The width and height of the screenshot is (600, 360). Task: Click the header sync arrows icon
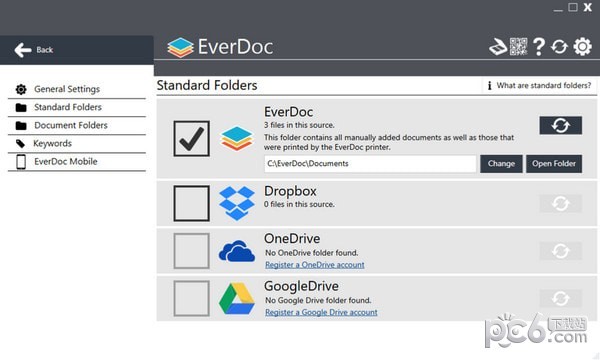click(x=559, y=47)
